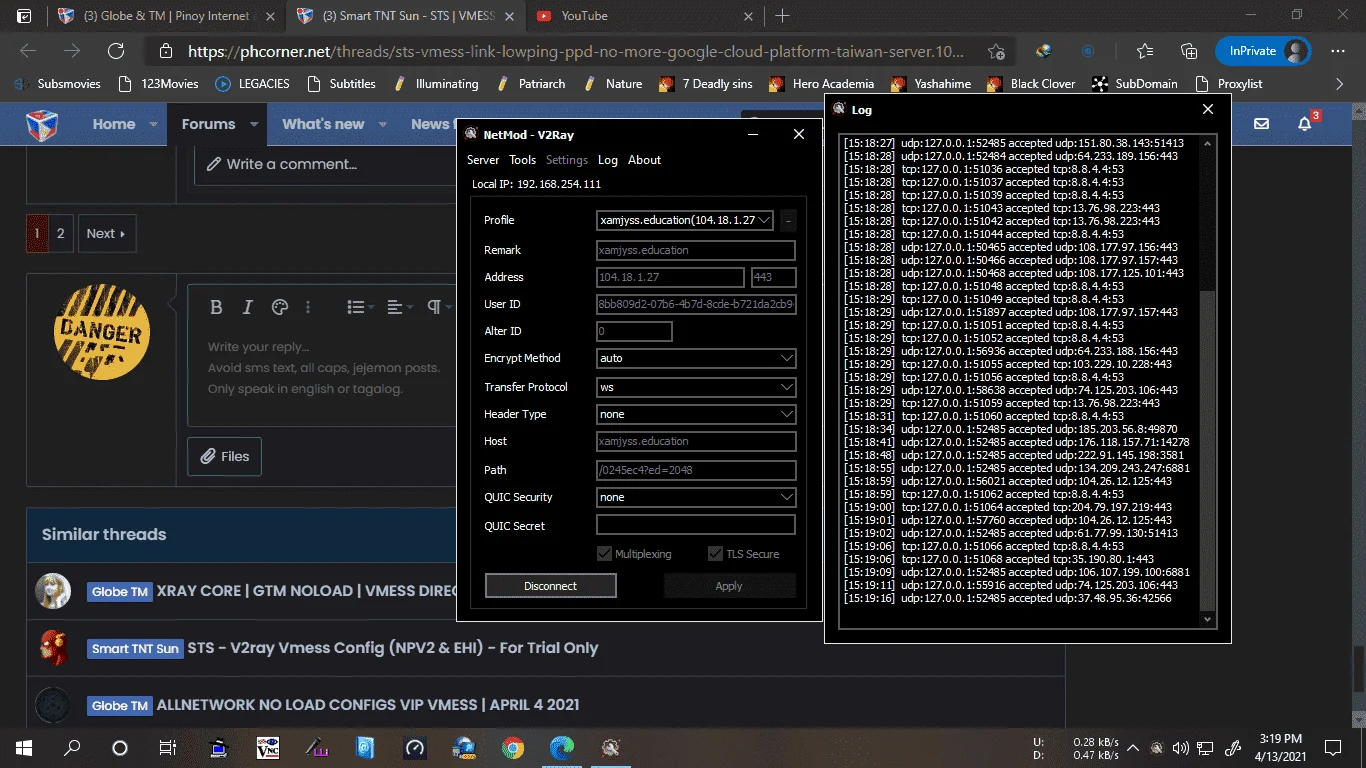
Task: Add this page to favorites
Action: [x=996, y=51]
